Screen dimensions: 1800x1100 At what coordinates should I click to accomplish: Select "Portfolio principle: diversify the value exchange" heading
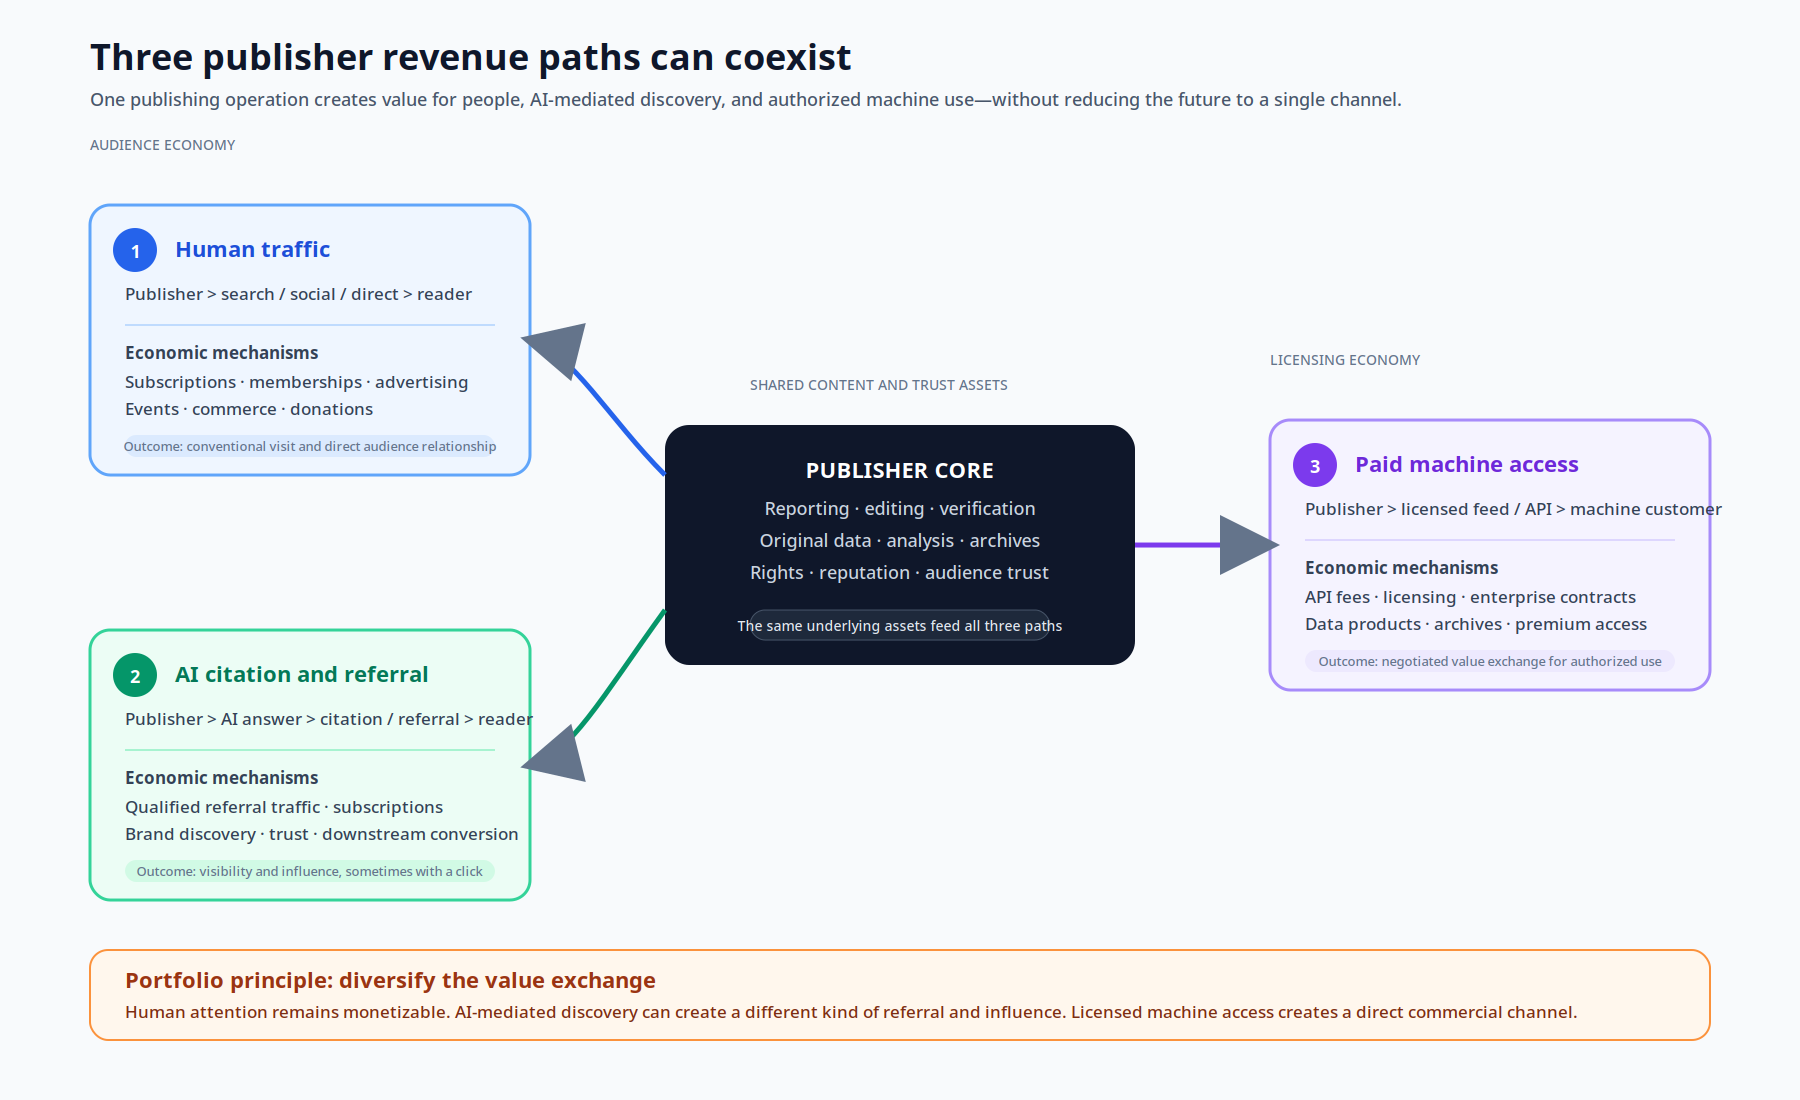[x=390, y=981]
